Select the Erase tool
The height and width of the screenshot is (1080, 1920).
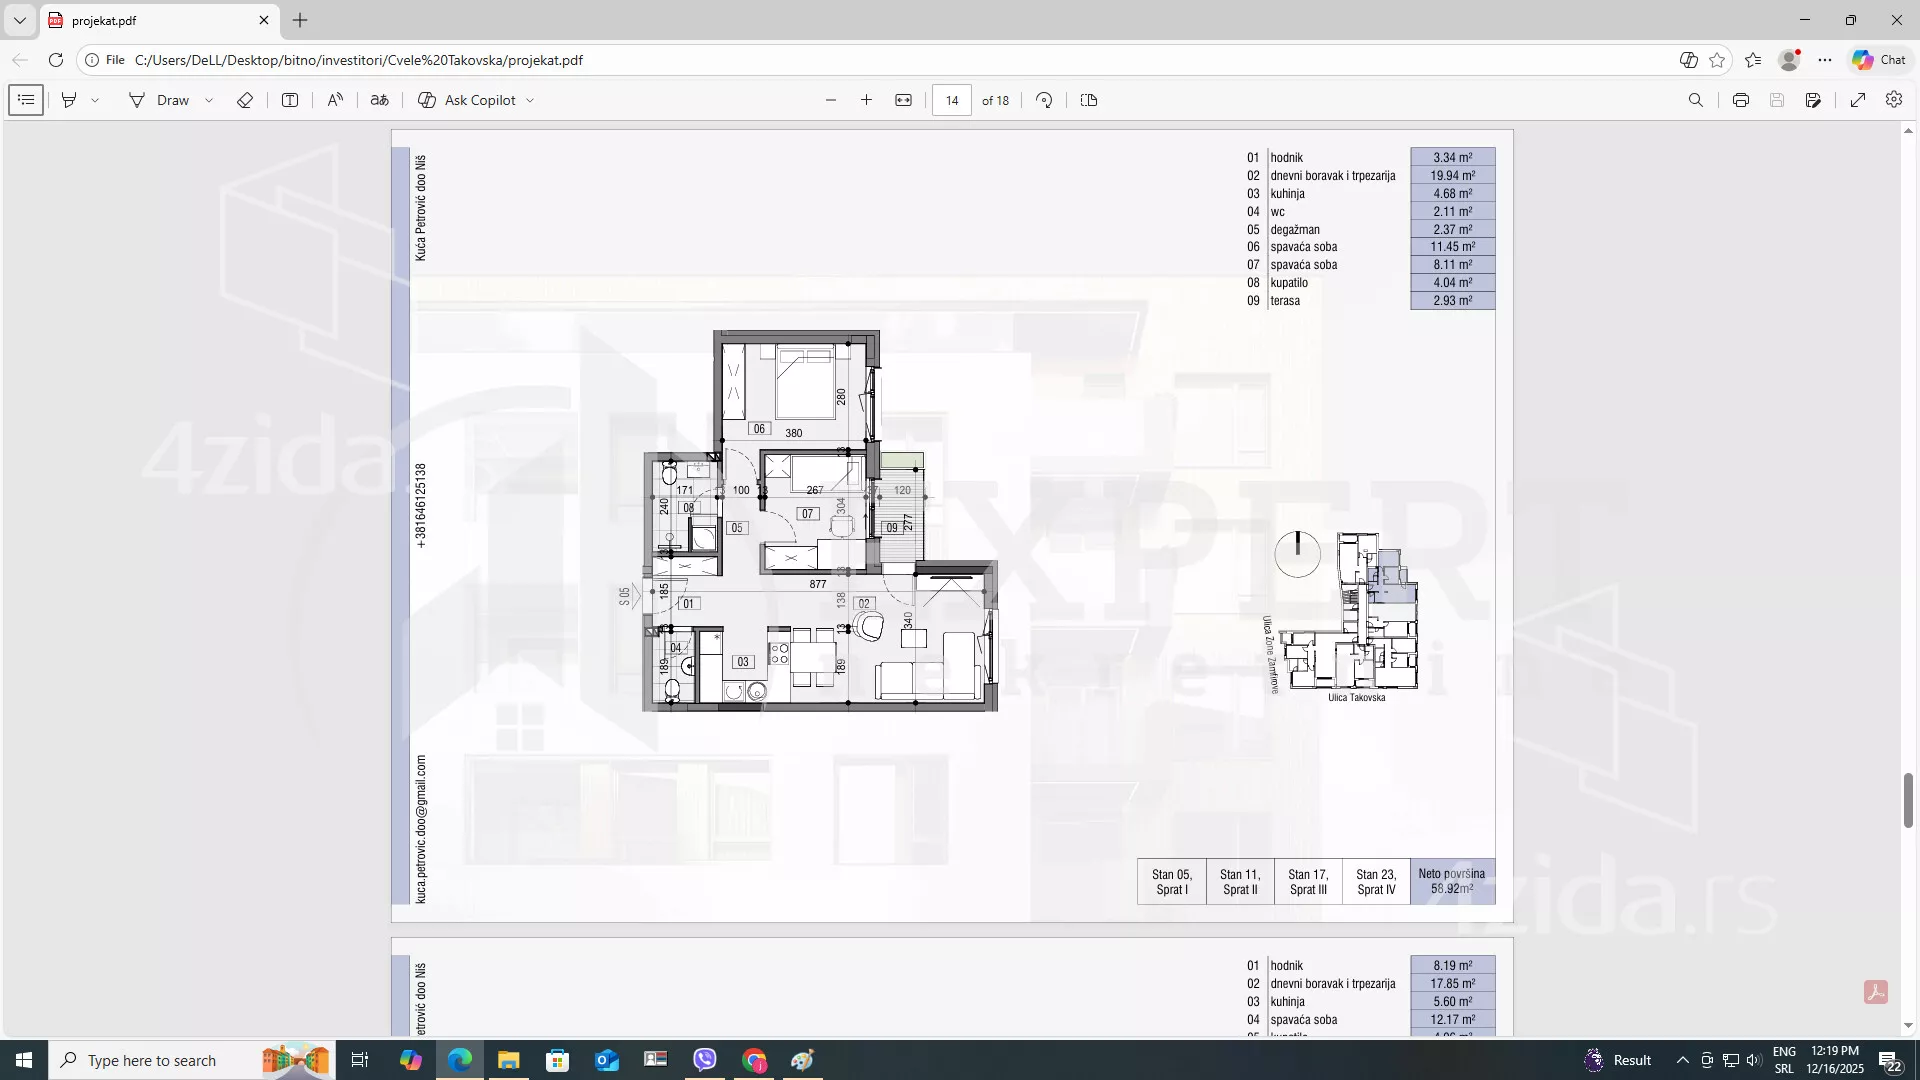tap(245, 100)
